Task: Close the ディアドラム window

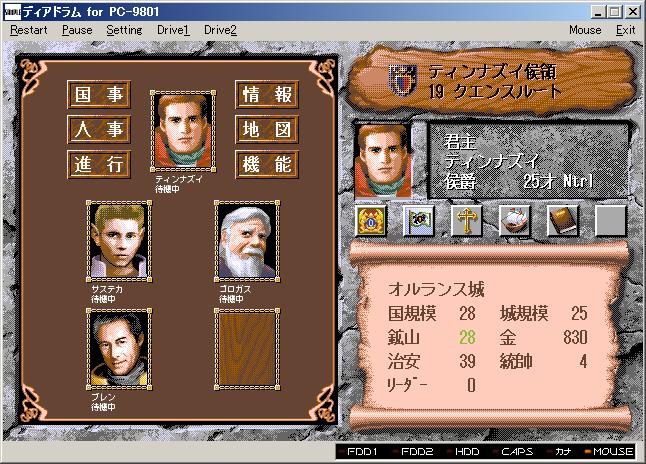Action: pyautogui.click(x=632, y=12)
